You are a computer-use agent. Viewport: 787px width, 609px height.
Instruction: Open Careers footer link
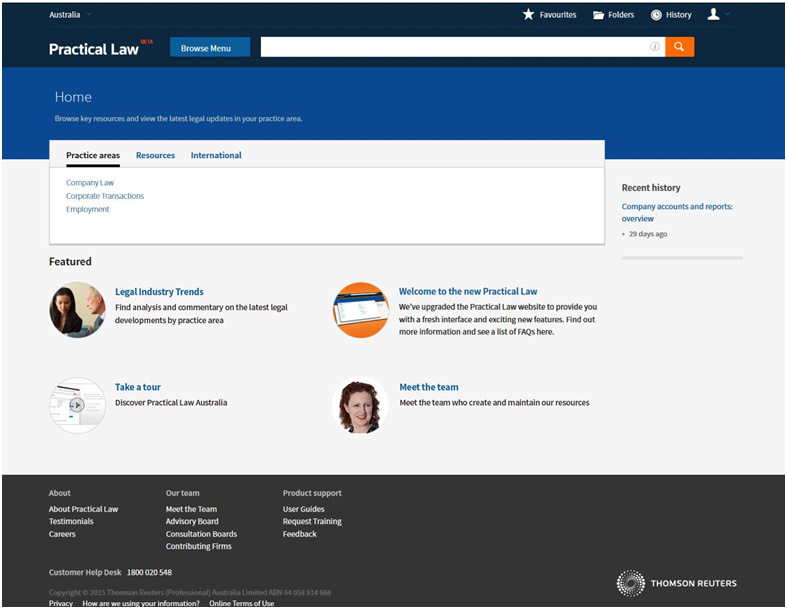62,534
